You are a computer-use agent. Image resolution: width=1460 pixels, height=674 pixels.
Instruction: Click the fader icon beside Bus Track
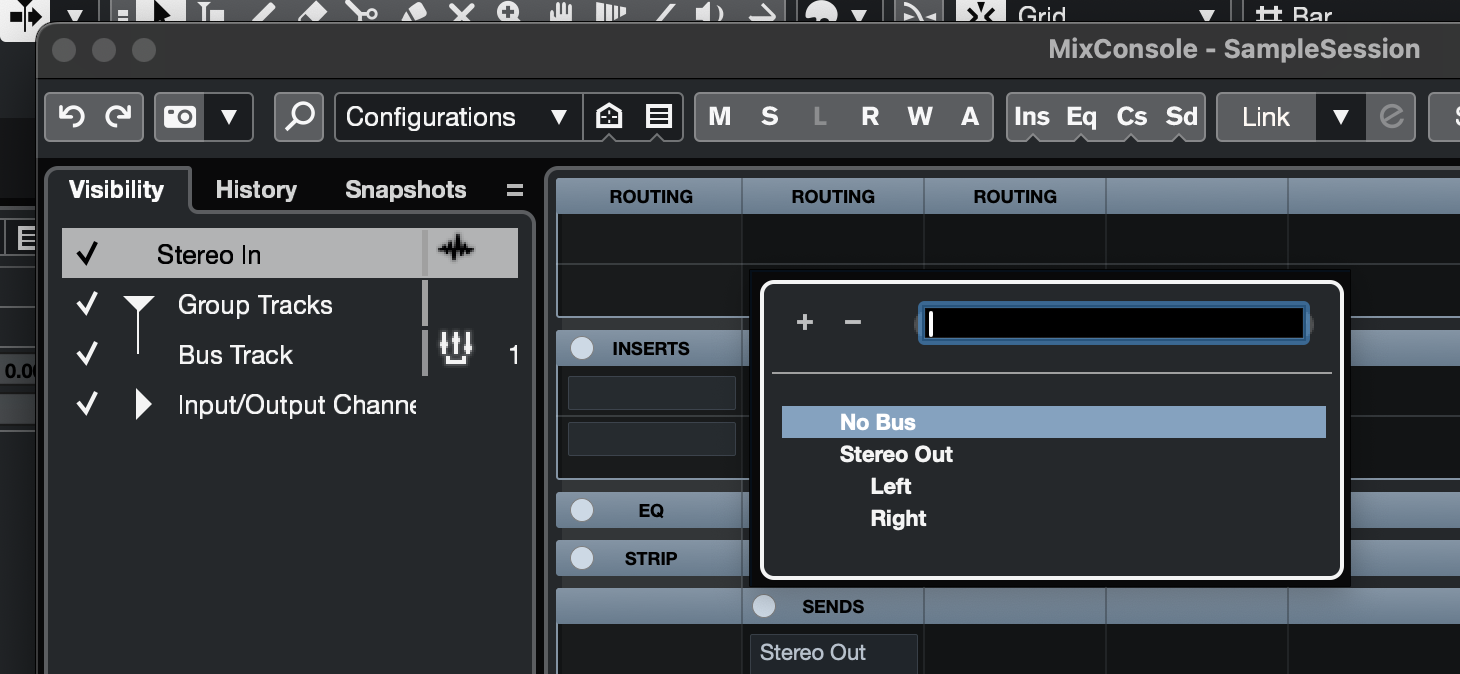pos(456,349)
